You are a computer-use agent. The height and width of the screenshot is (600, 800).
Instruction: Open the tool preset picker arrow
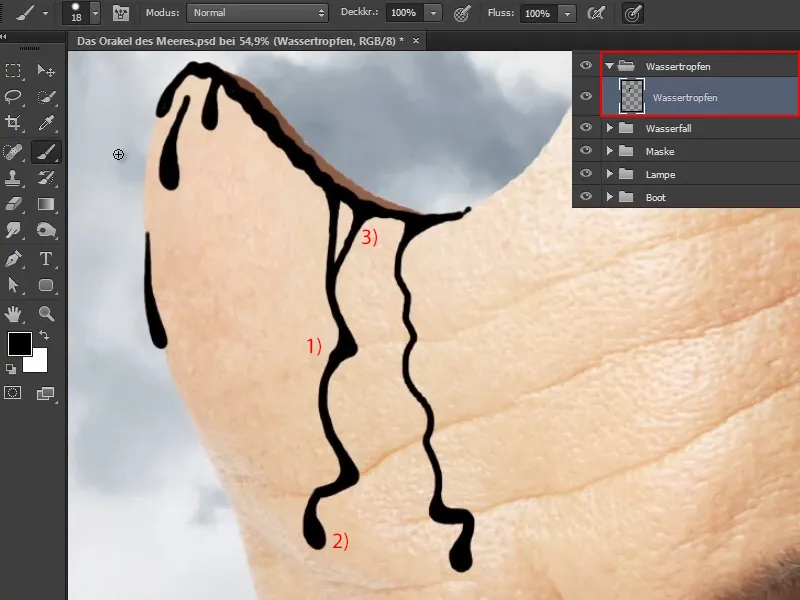tap(45, 13)
